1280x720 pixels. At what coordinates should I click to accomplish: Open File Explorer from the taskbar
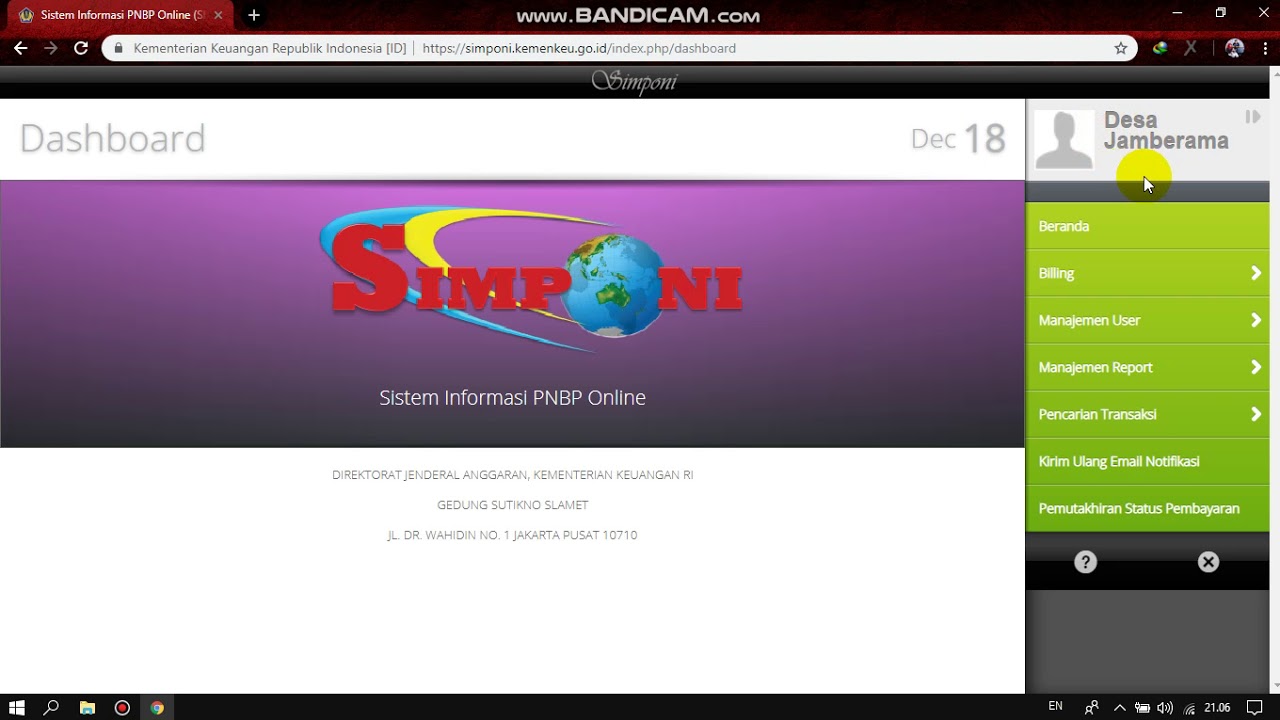[x=87, y=707]
